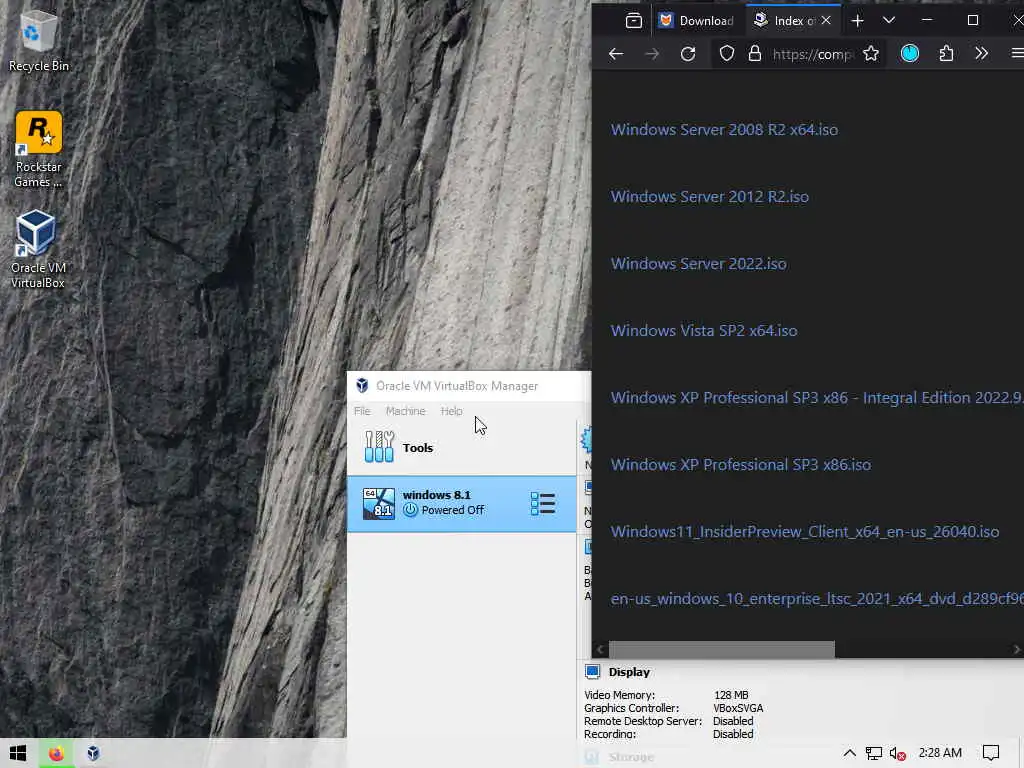
Task: Download Windows XP Professional SP3 x86.iso
Action: [741, 465]
